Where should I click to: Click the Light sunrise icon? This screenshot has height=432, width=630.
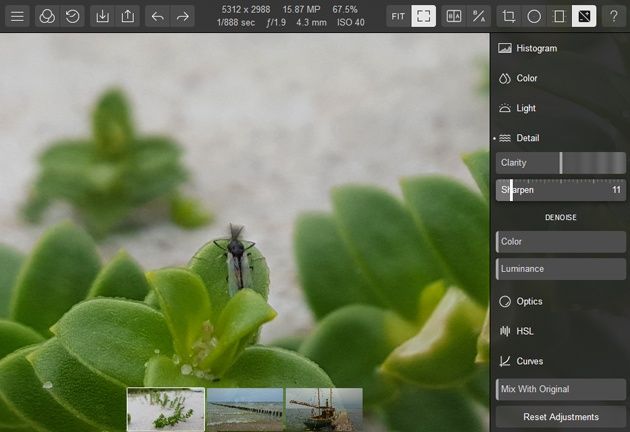505,108
